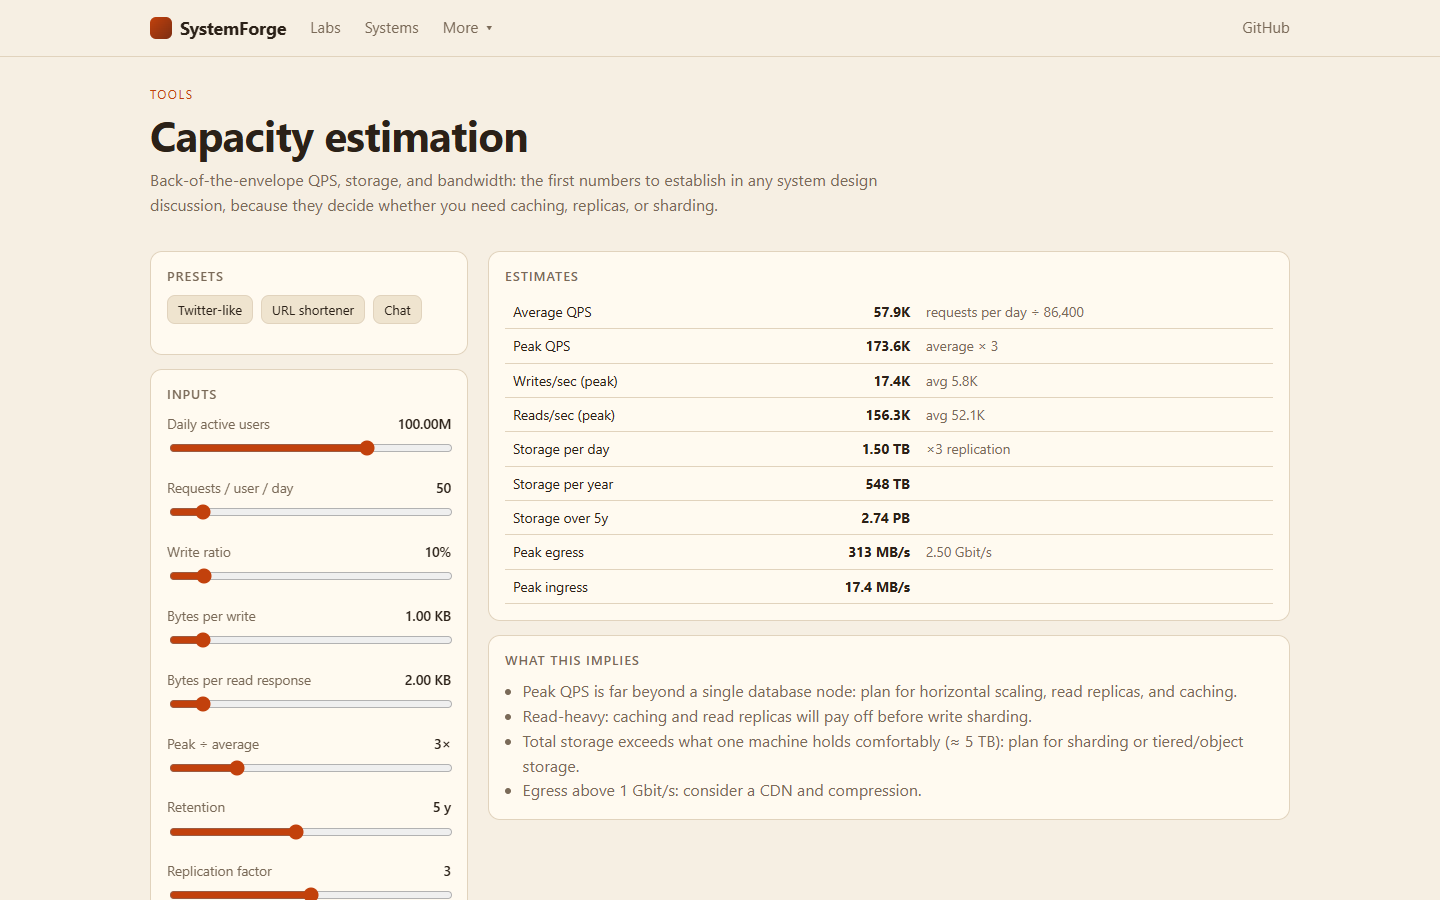Select the Peak egress value 313 MB/s
The image size is (1440, 900).
pyautogui.click(x=878, y=552)
